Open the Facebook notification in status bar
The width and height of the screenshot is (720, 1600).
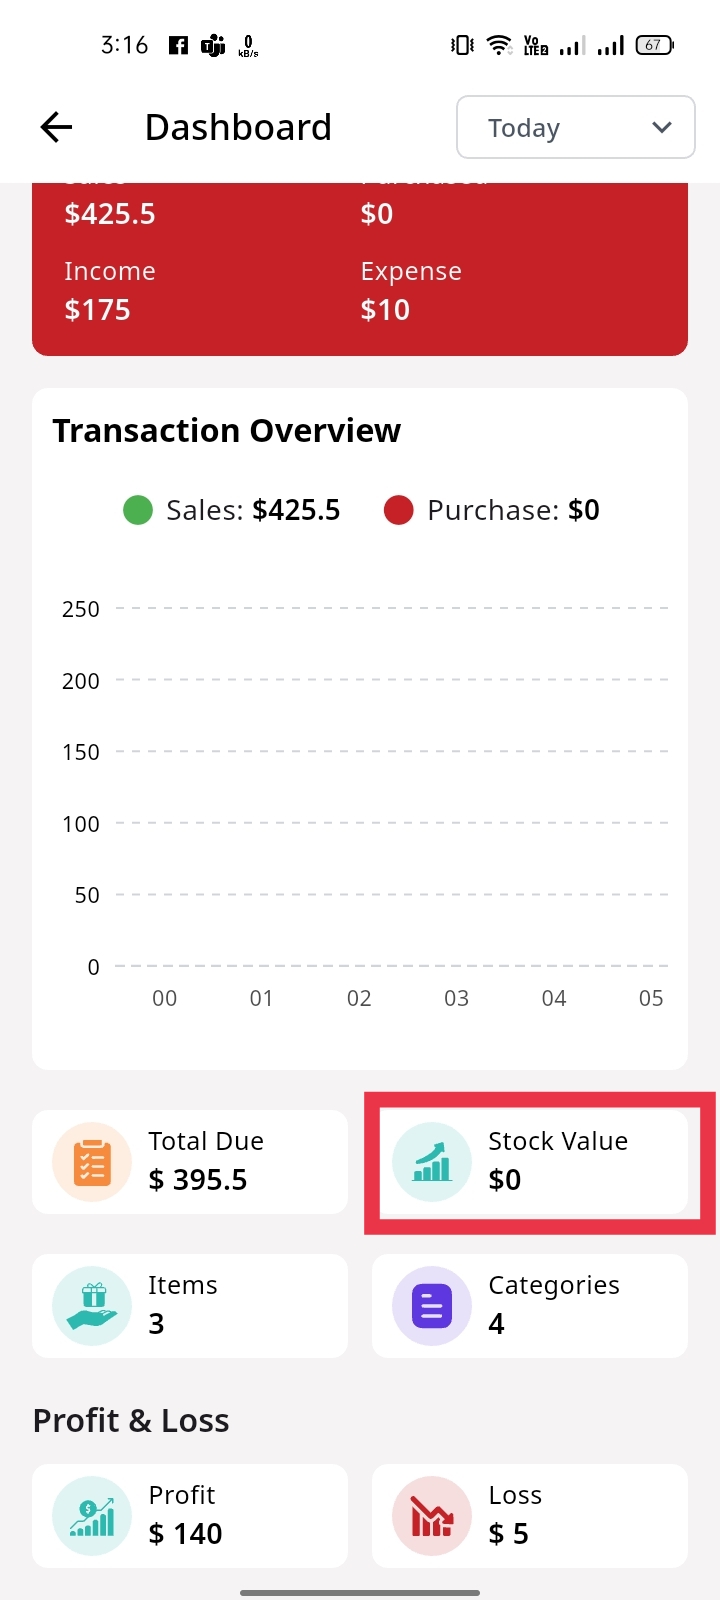click(x=178, y=45)
